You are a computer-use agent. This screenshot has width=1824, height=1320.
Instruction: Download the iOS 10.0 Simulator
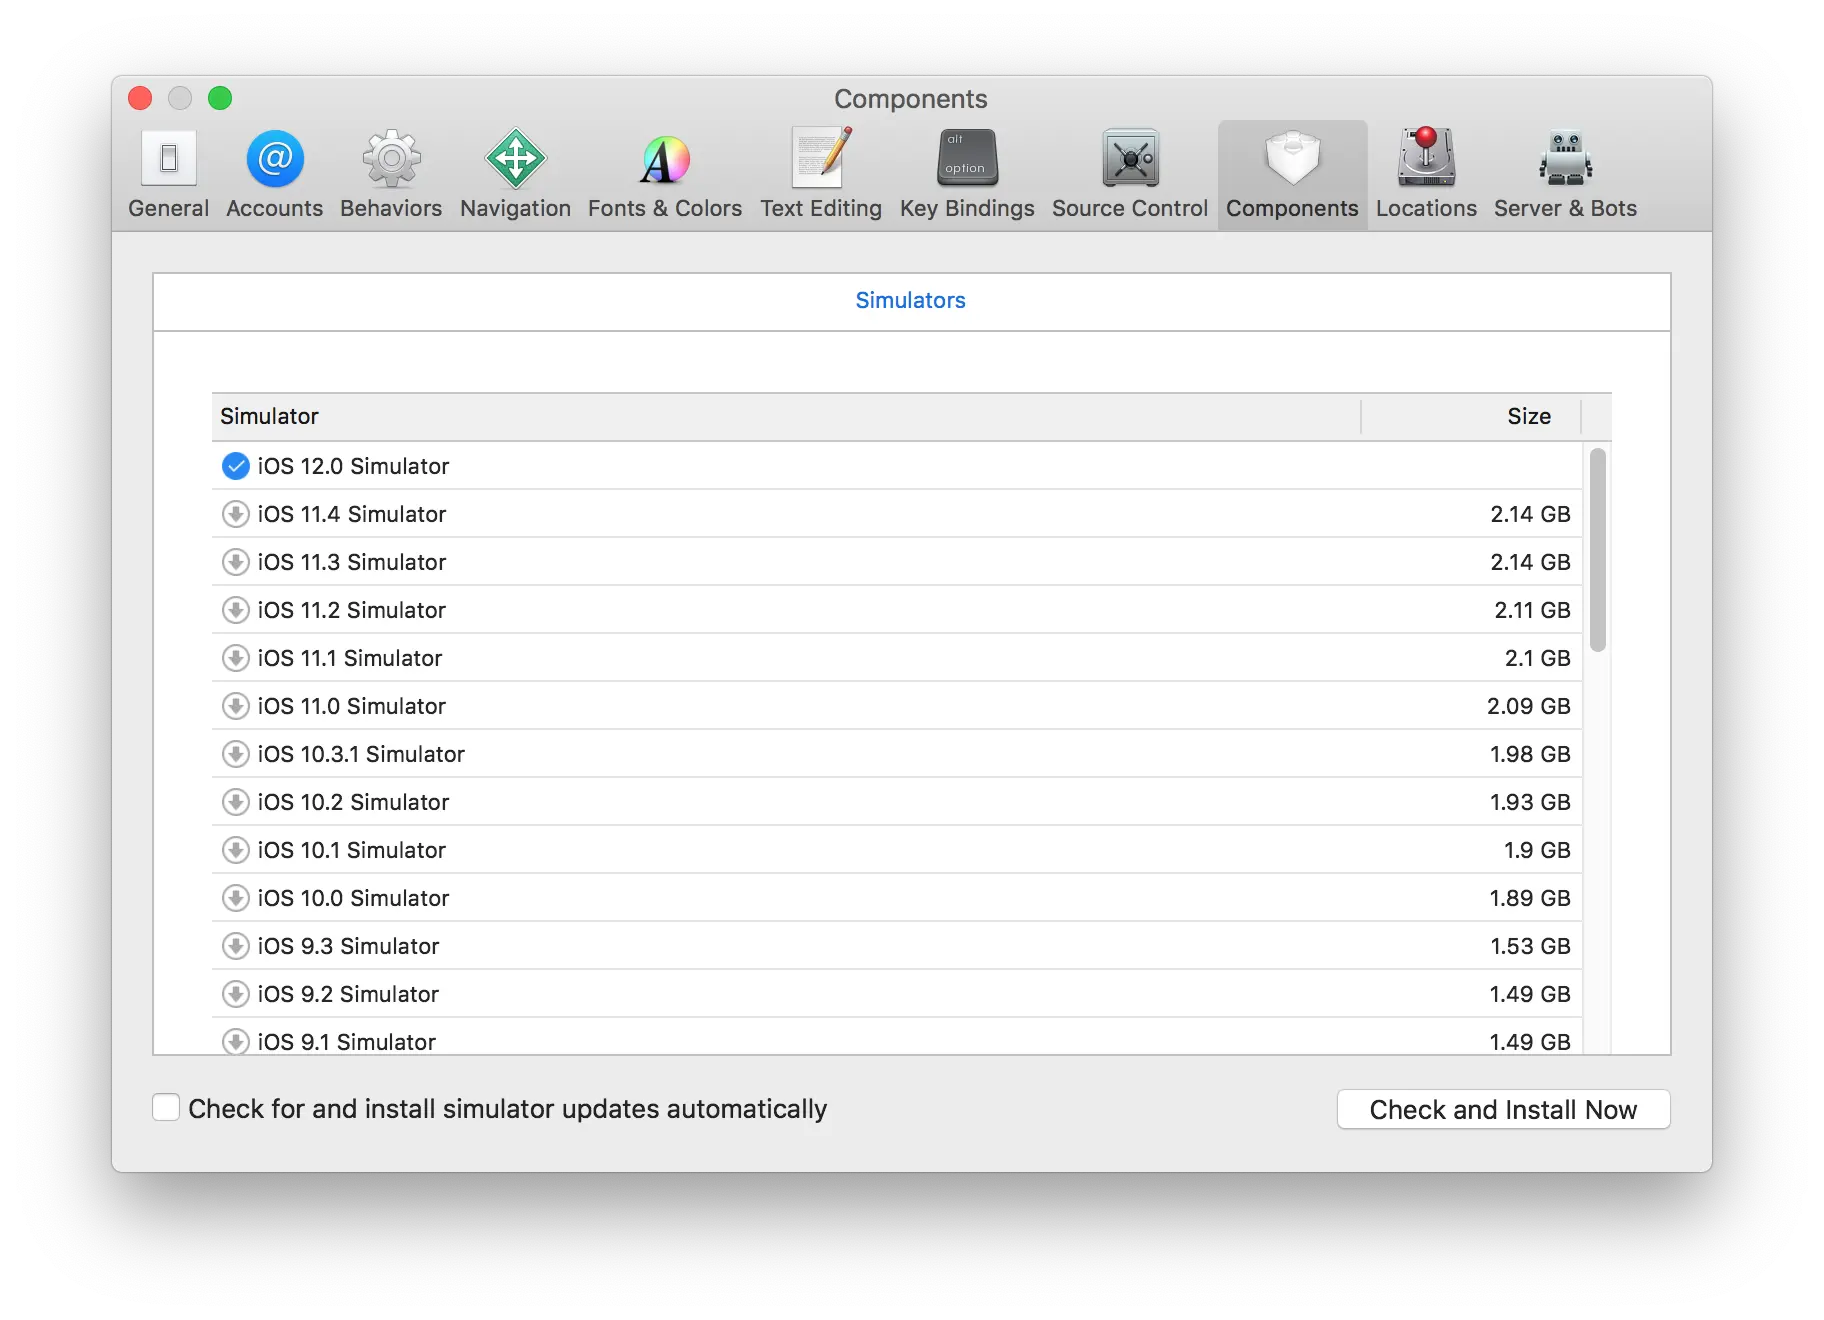tap(235, 898)
